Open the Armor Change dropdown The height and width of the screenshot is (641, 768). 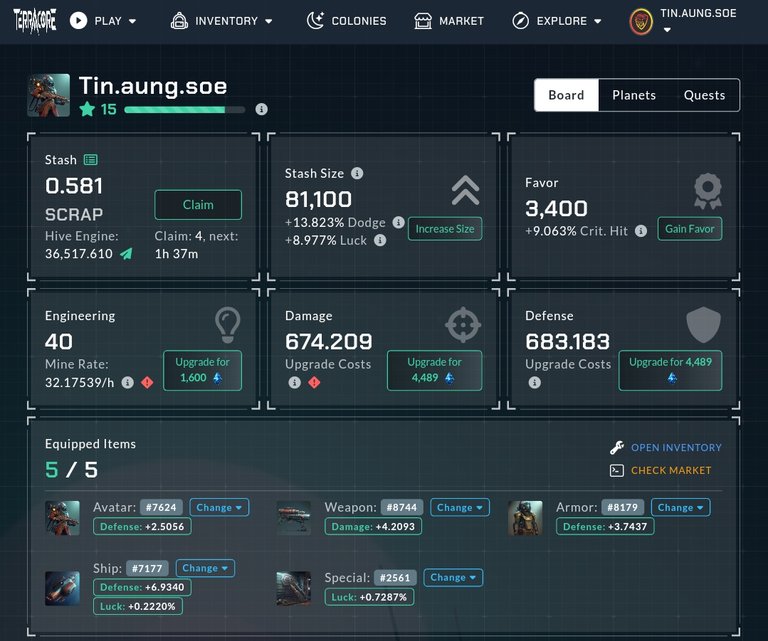(680, 507)
